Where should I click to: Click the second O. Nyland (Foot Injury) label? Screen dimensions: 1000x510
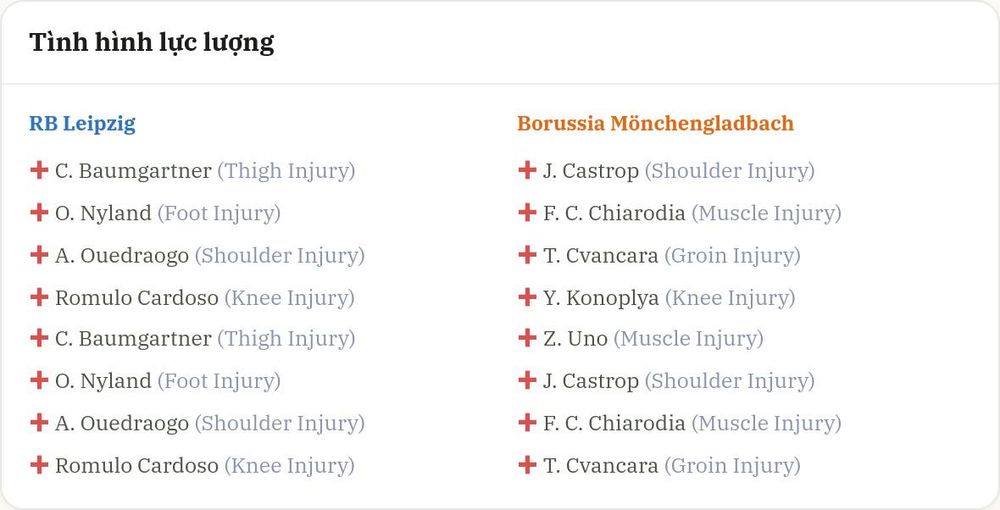point(219,381)
